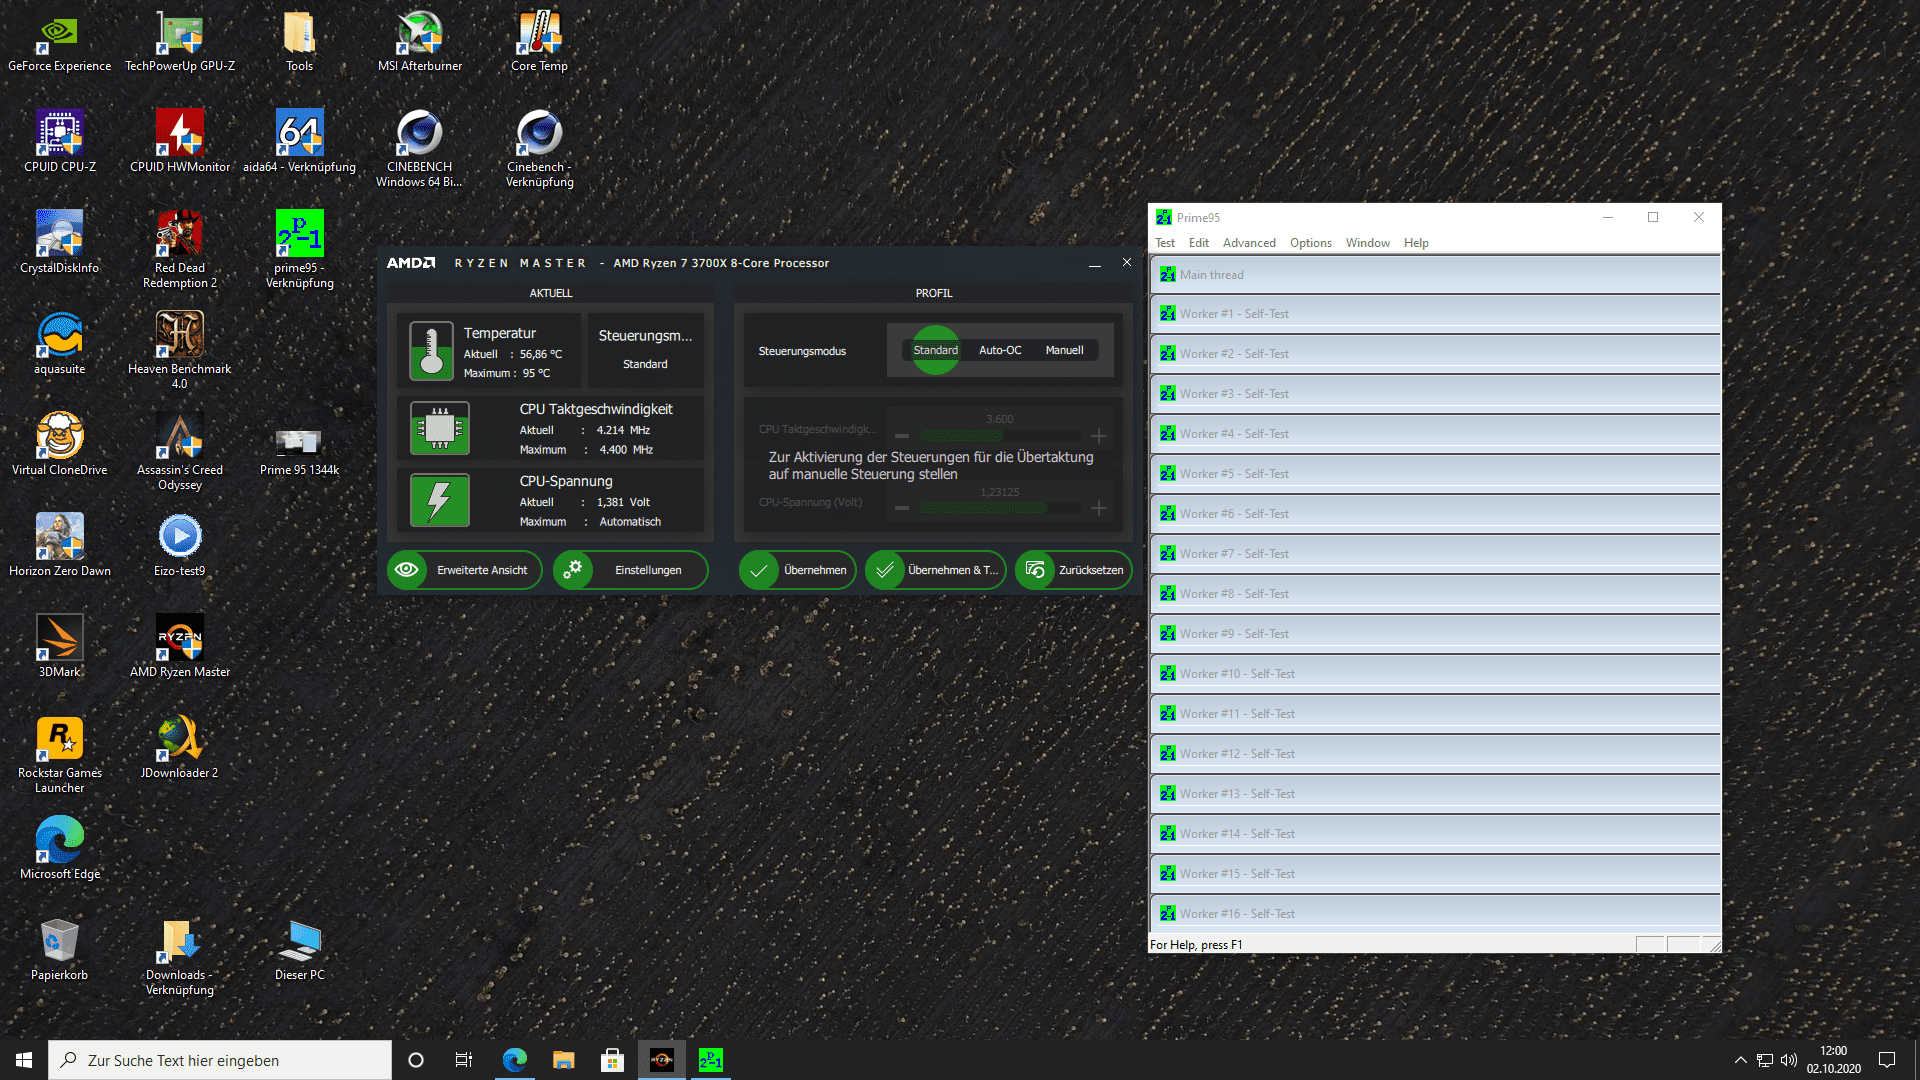Screen dimensions: 1920x1080
Task: Select Virtual CloneDrive icon
Action: 60,445
